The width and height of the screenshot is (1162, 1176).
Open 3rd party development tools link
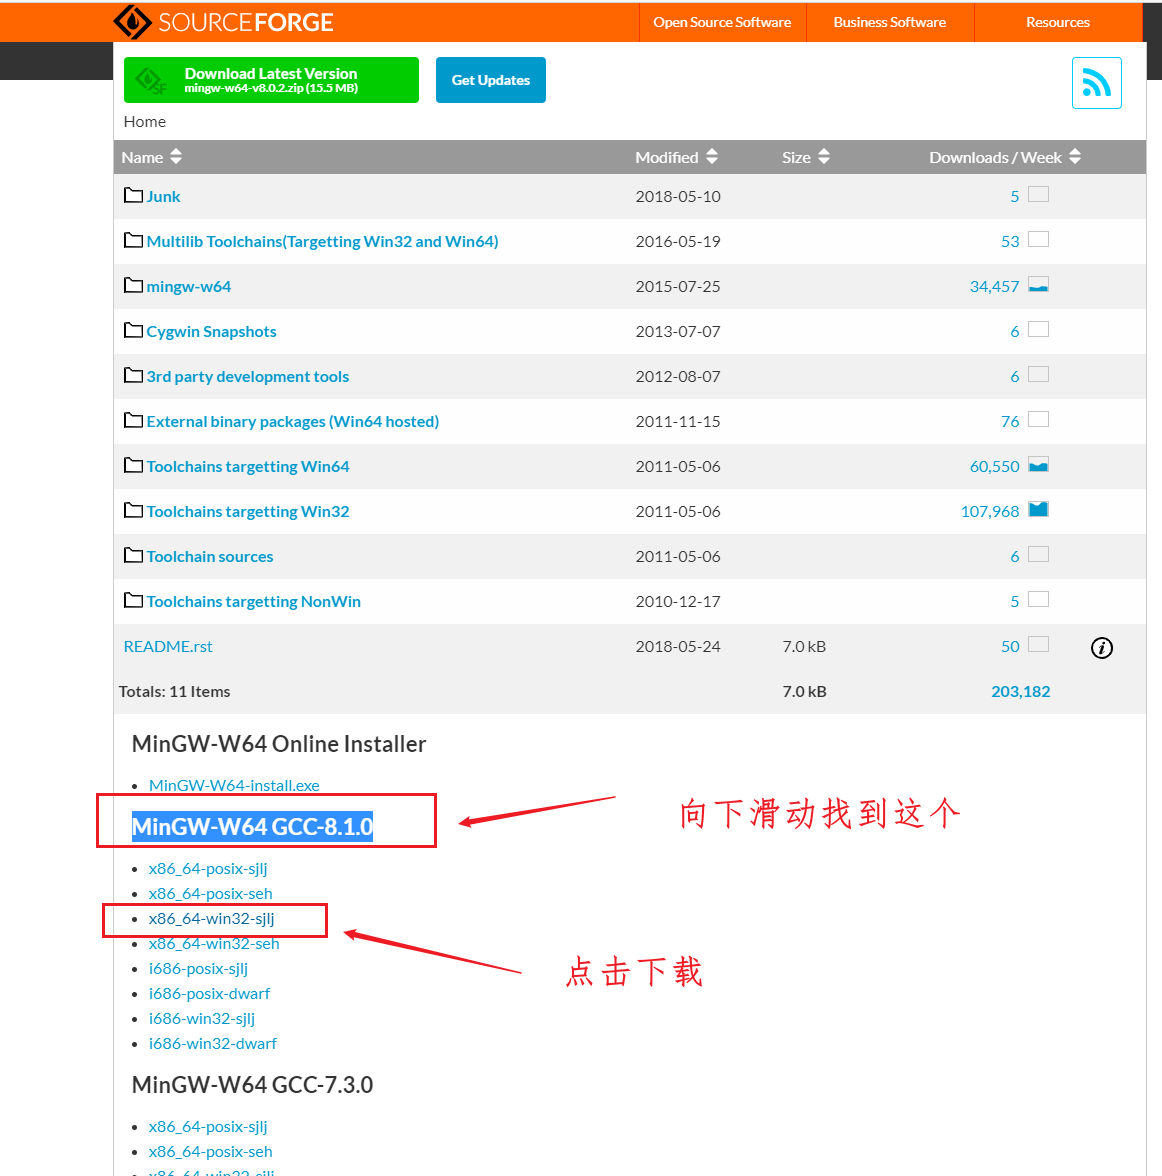(248, 376)
